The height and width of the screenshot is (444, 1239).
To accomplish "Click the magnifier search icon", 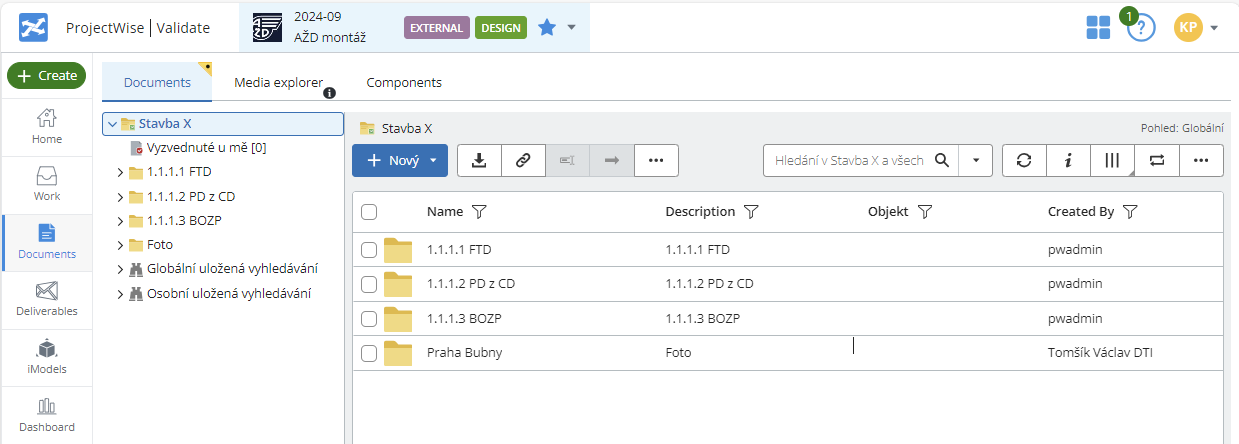I will click(x=942, y=160).
